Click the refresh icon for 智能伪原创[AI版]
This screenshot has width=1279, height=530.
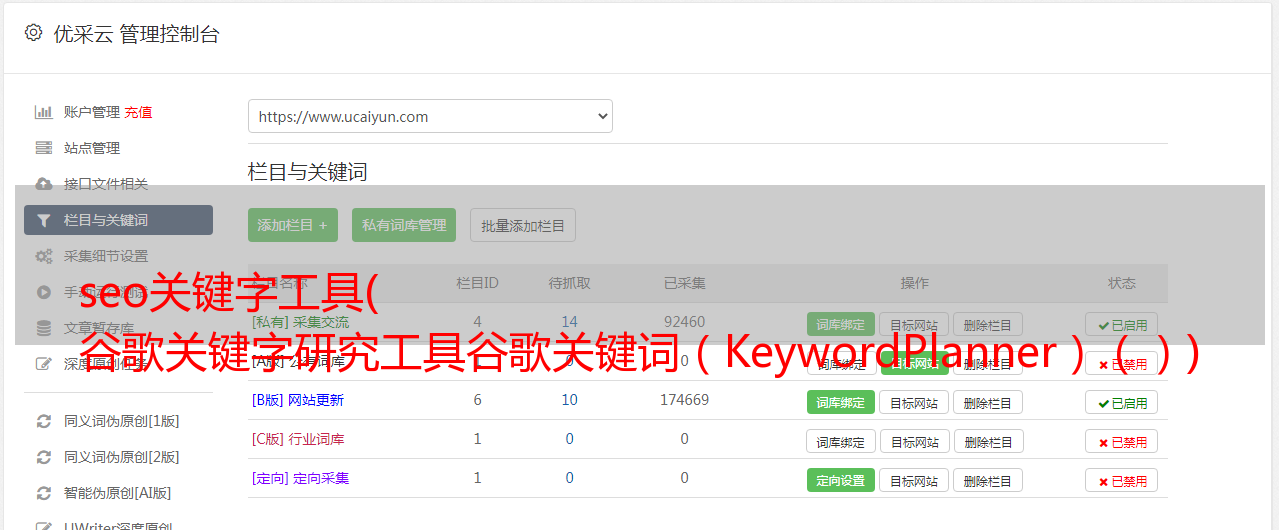click(x=43, y=493)
